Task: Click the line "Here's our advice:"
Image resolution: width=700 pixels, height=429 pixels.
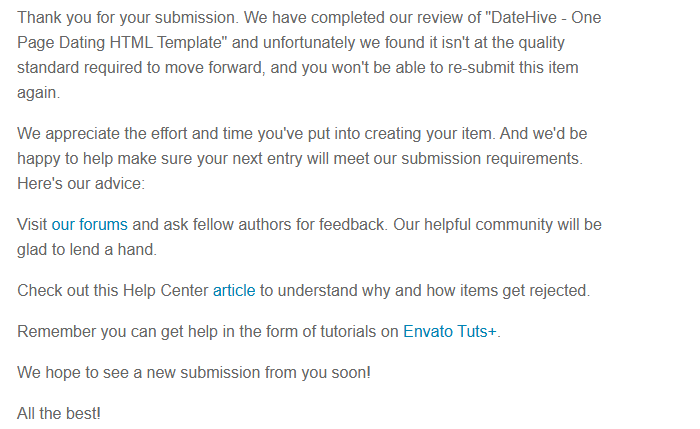Action: [81, 184]
